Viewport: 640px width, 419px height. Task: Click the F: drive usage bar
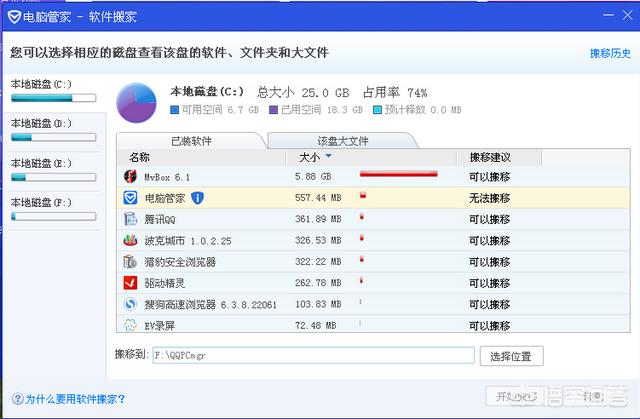(x=53, y=216)
